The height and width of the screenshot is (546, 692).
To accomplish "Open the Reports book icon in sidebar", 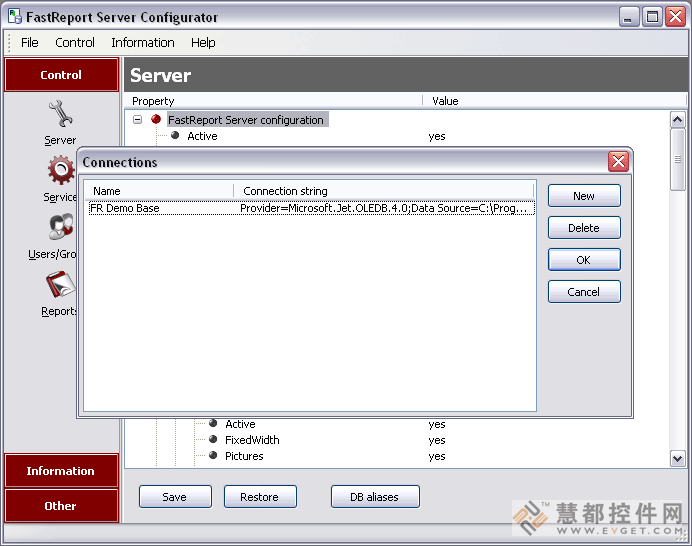I will tap(60, 284).
